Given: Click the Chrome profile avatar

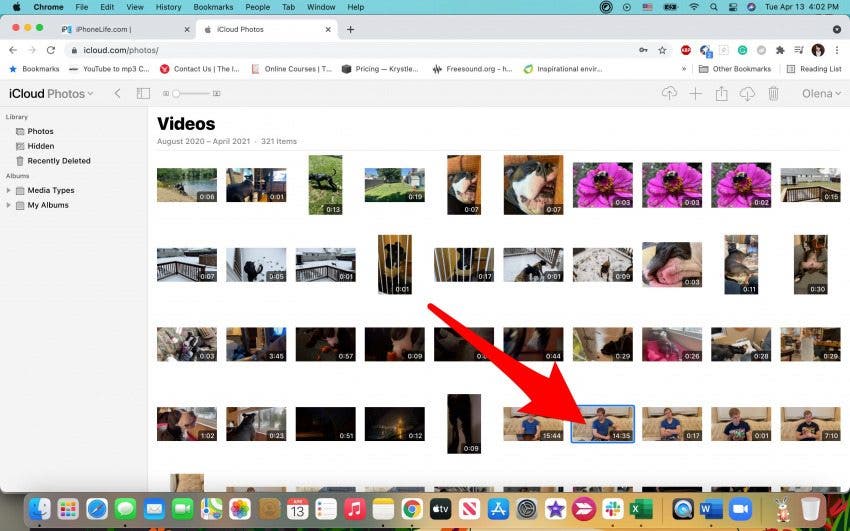Looking at the screenshot, I should click(x=817, y=50).
